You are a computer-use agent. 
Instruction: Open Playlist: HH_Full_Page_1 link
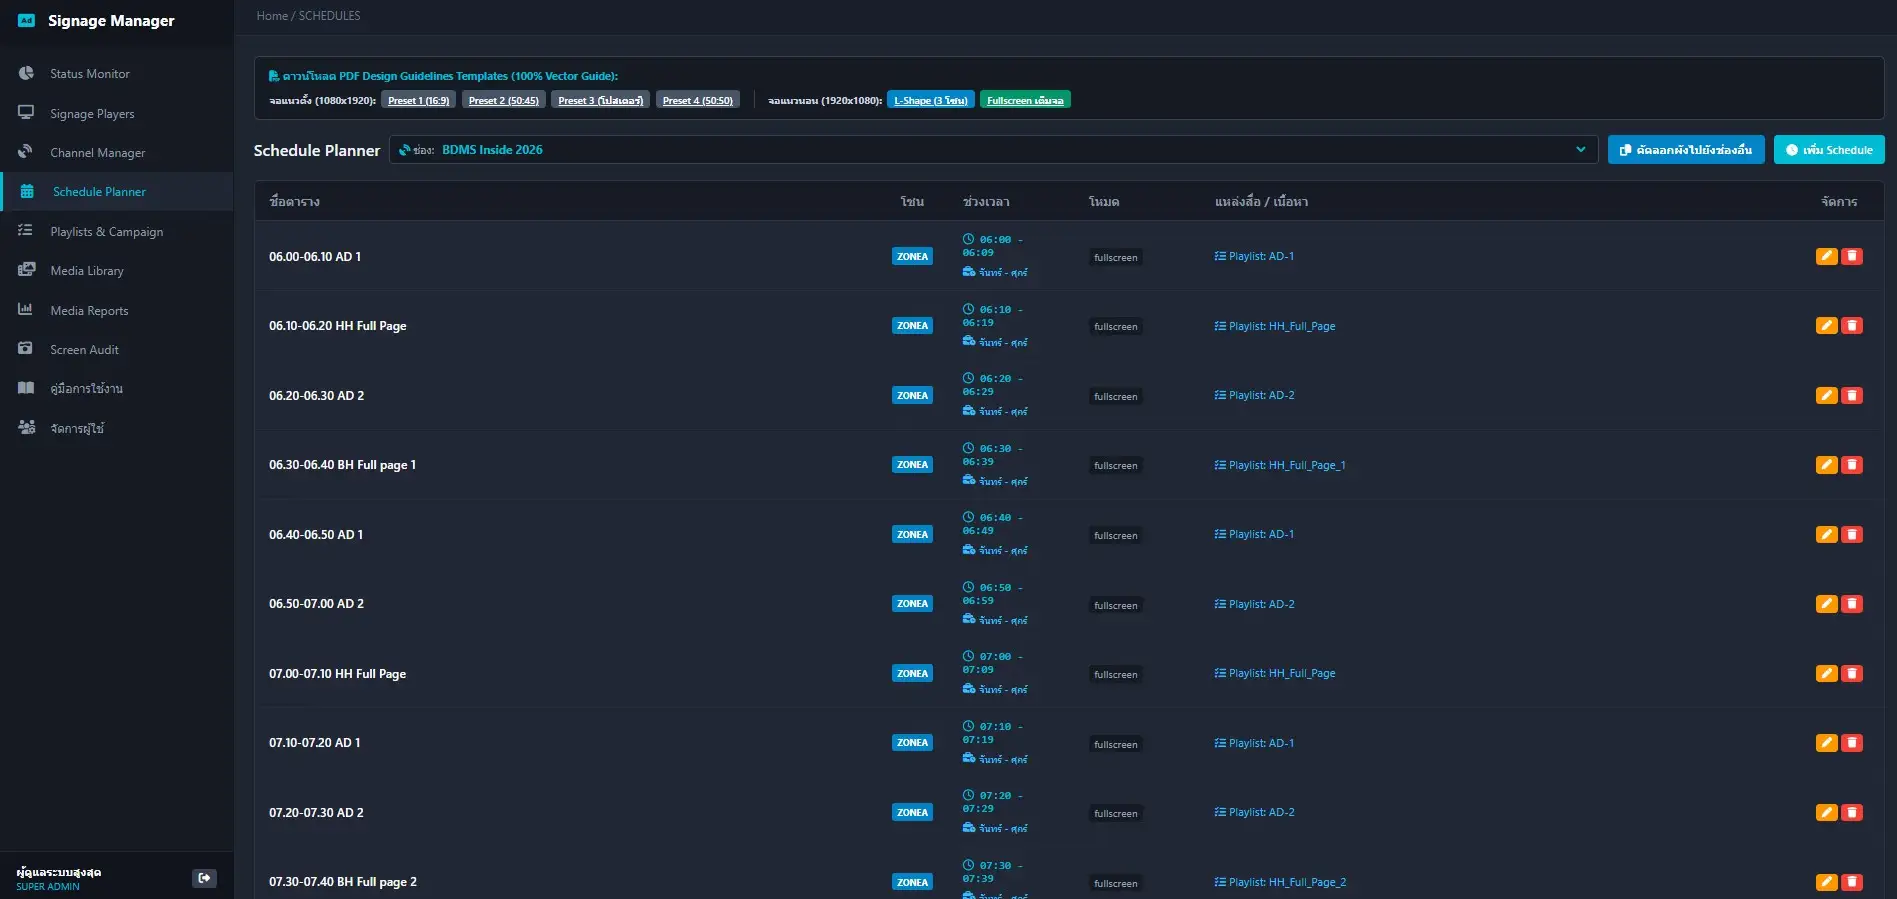(x=1280, y=465)
